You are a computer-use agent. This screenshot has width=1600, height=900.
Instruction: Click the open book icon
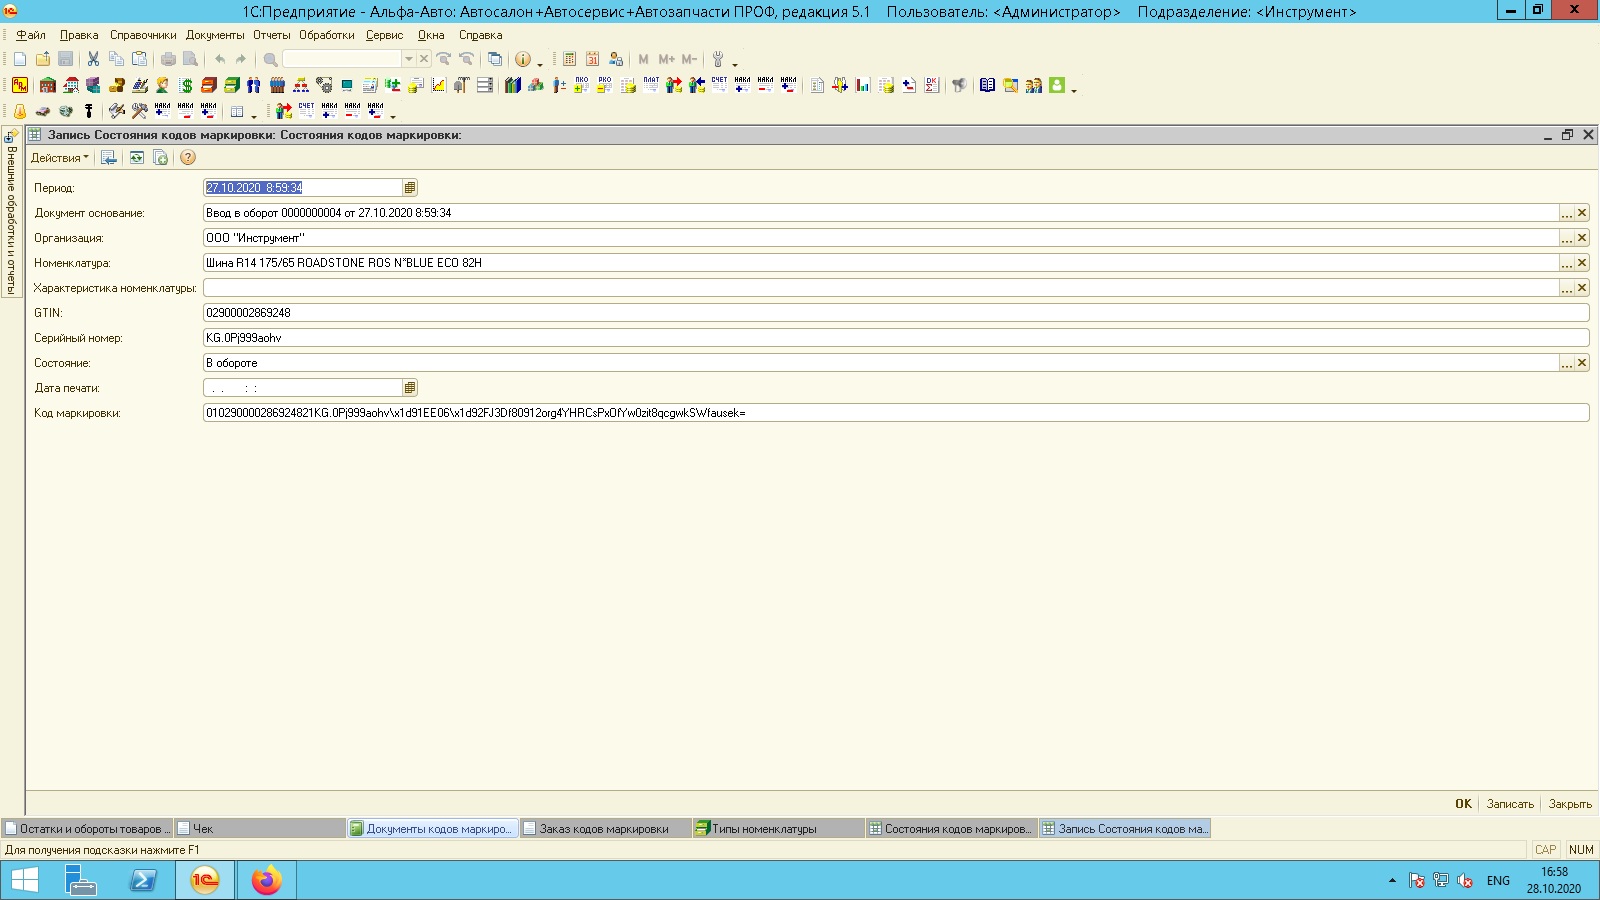coord(987,85)
